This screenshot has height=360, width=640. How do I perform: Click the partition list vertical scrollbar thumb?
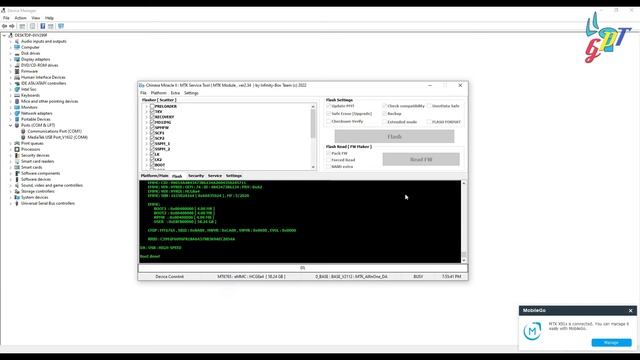coord(313,123)
